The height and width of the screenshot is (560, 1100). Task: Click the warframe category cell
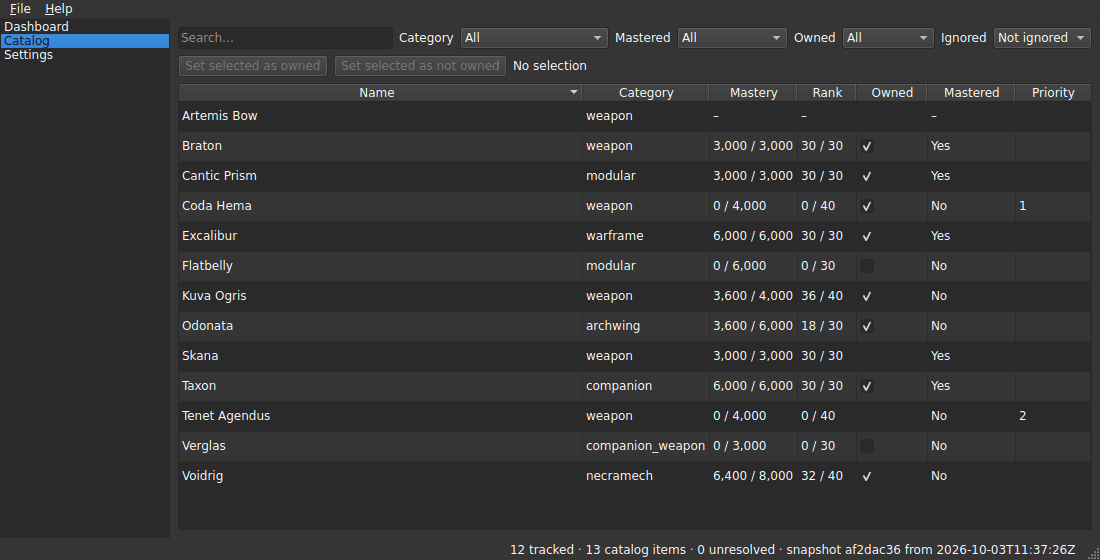(x=645, y=236)
